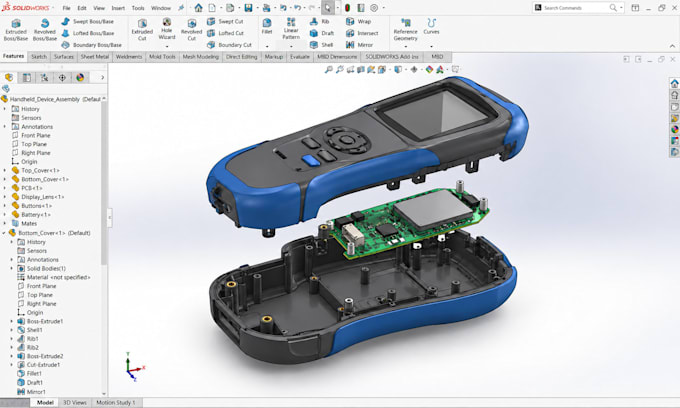Viewport: 680px width, 408px height.
Task: Select the Boundary Cut tool
Action: (229, 45)
